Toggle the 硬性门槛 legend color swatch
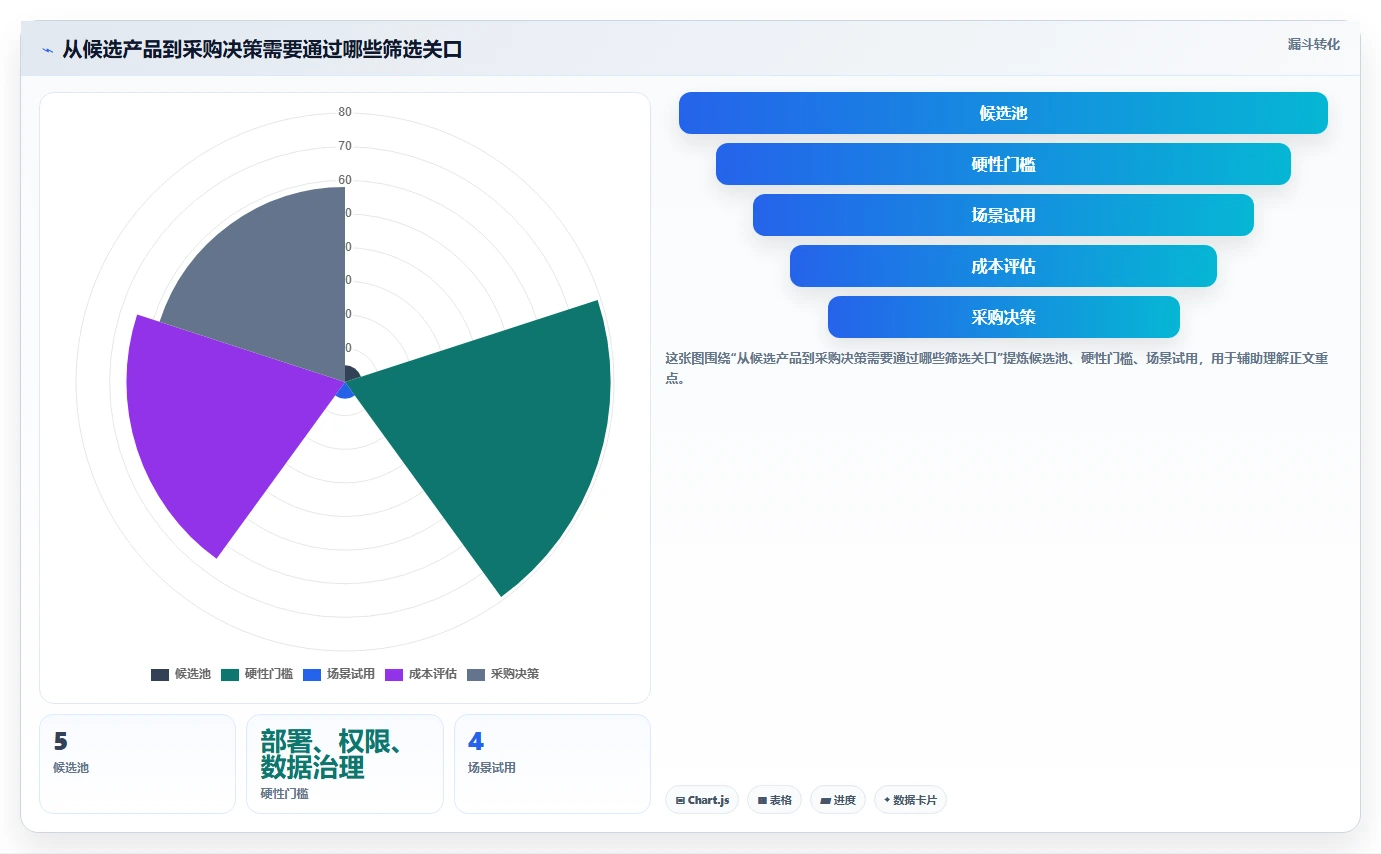1381x854 pixels. click(230, 674)
